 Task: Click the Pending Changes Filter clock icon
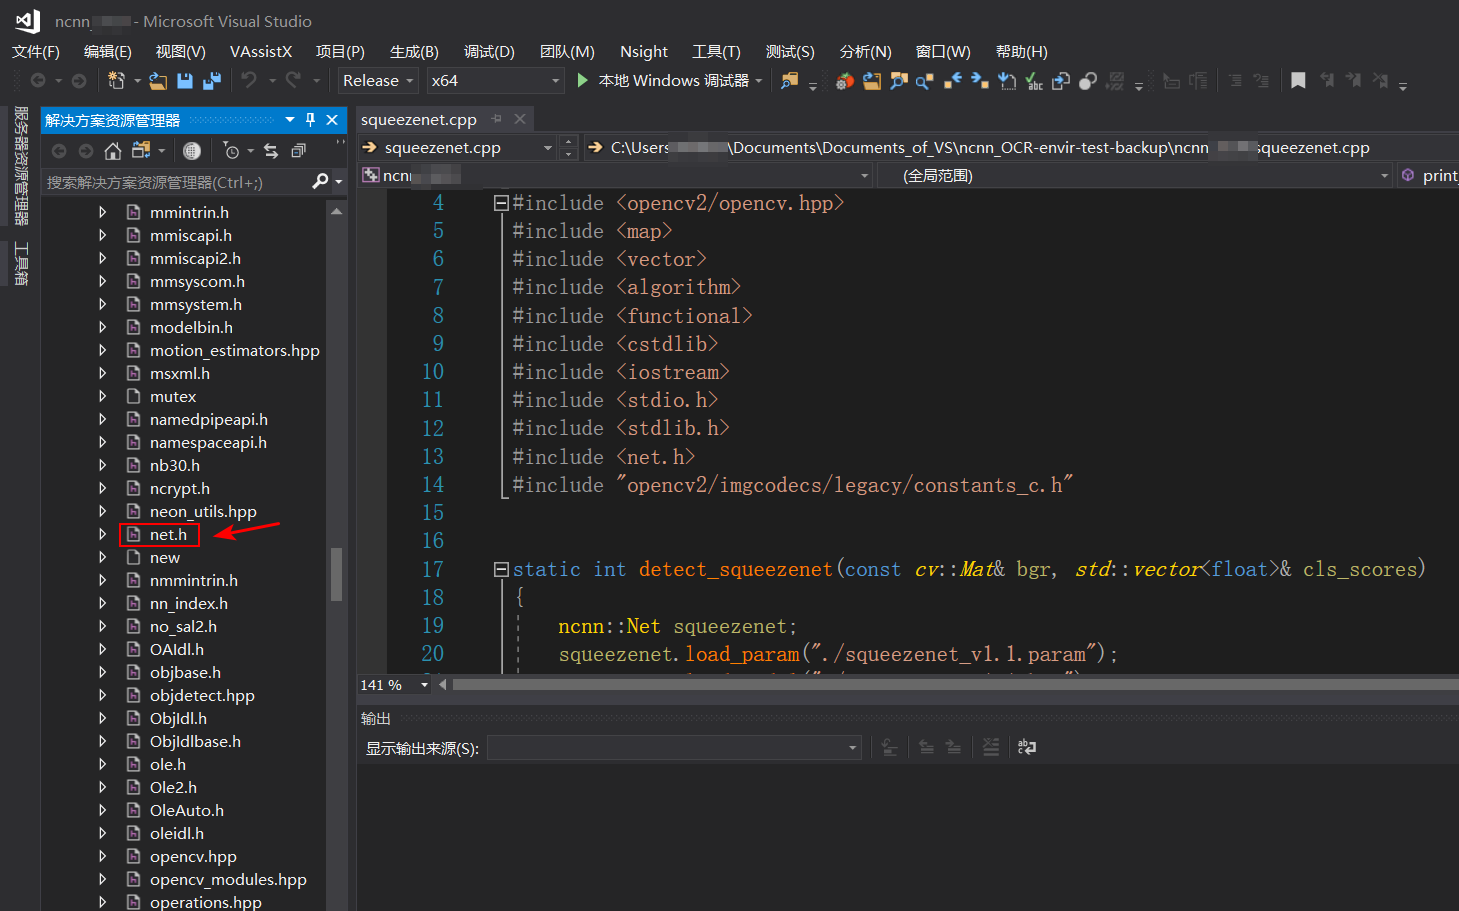[232, 151]
